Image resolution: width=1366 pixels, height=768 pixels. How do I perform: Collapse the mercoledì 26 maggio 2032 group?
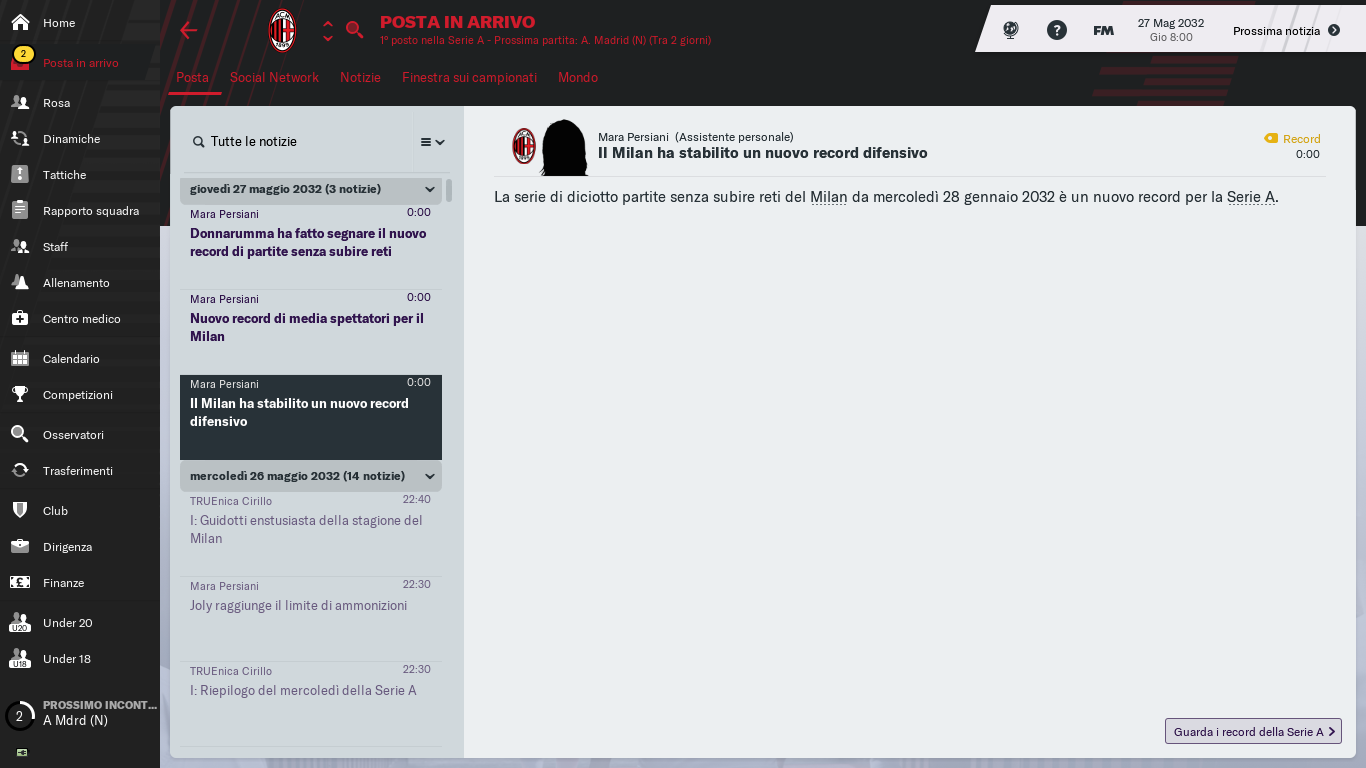pos(430,477)
